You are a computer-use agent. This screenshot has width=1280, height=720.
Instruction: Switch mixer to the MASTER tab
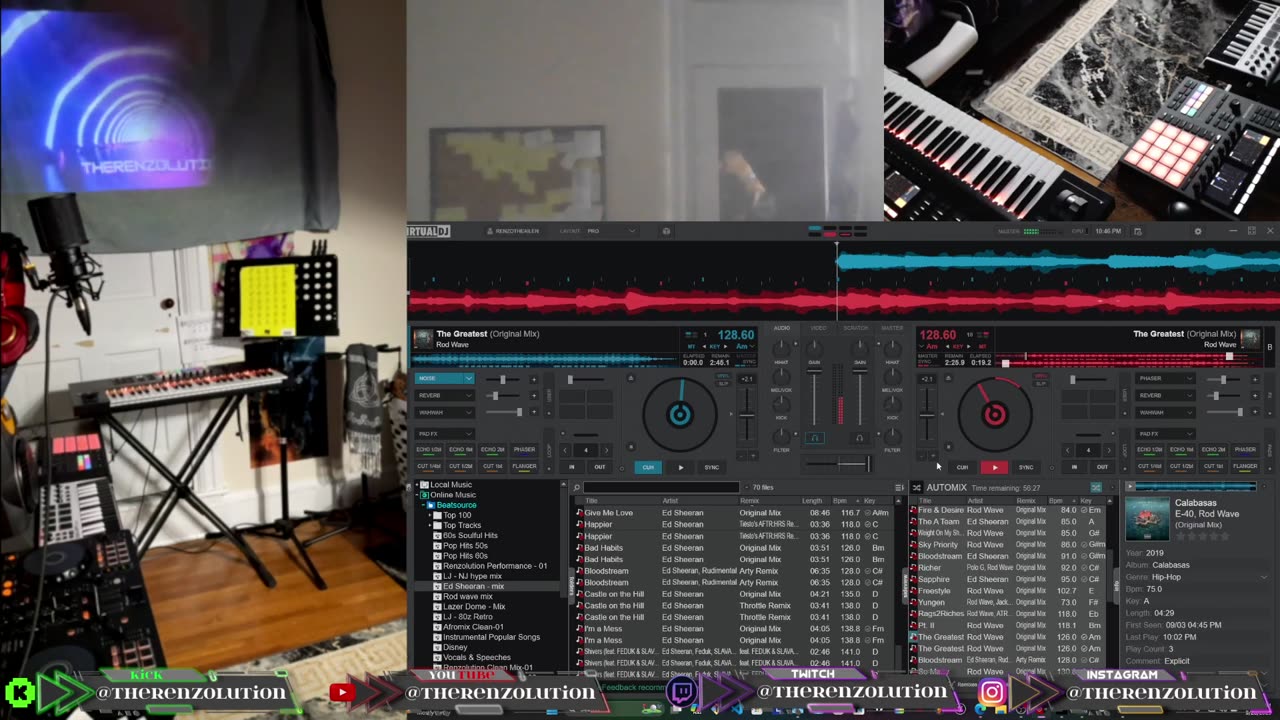(892, 328)
